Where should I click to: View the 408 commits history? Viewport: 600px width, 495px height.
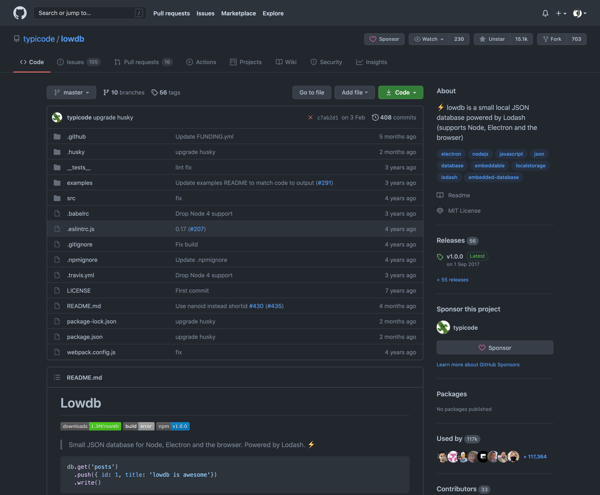coord(394,118)
